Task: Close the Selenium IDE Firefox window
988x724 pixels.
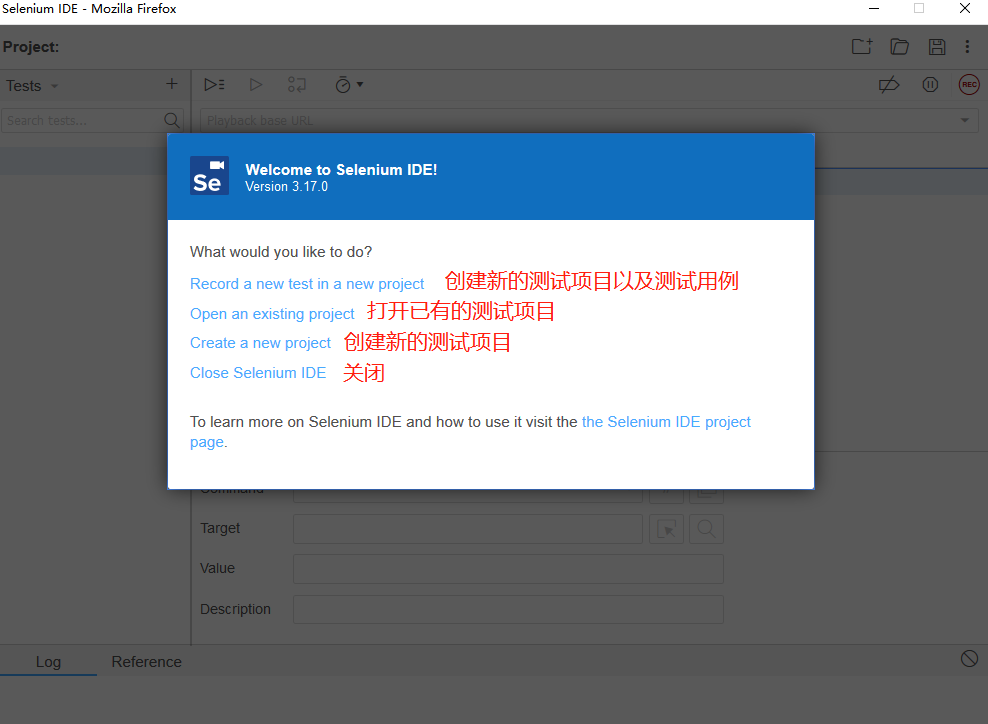Action: point(965,9)
